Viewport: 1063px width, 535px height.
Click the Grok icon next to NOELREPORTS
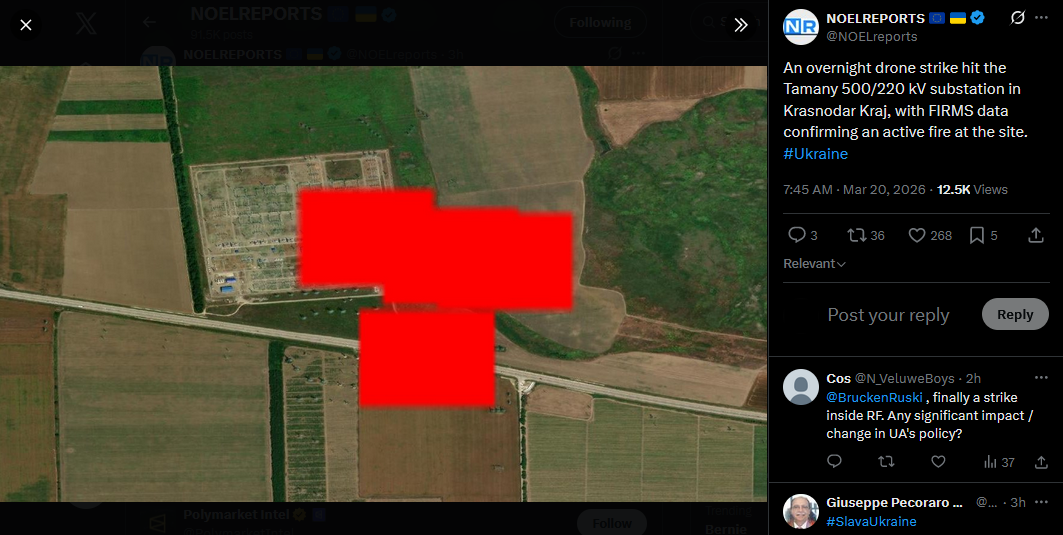coord(1018,18)
